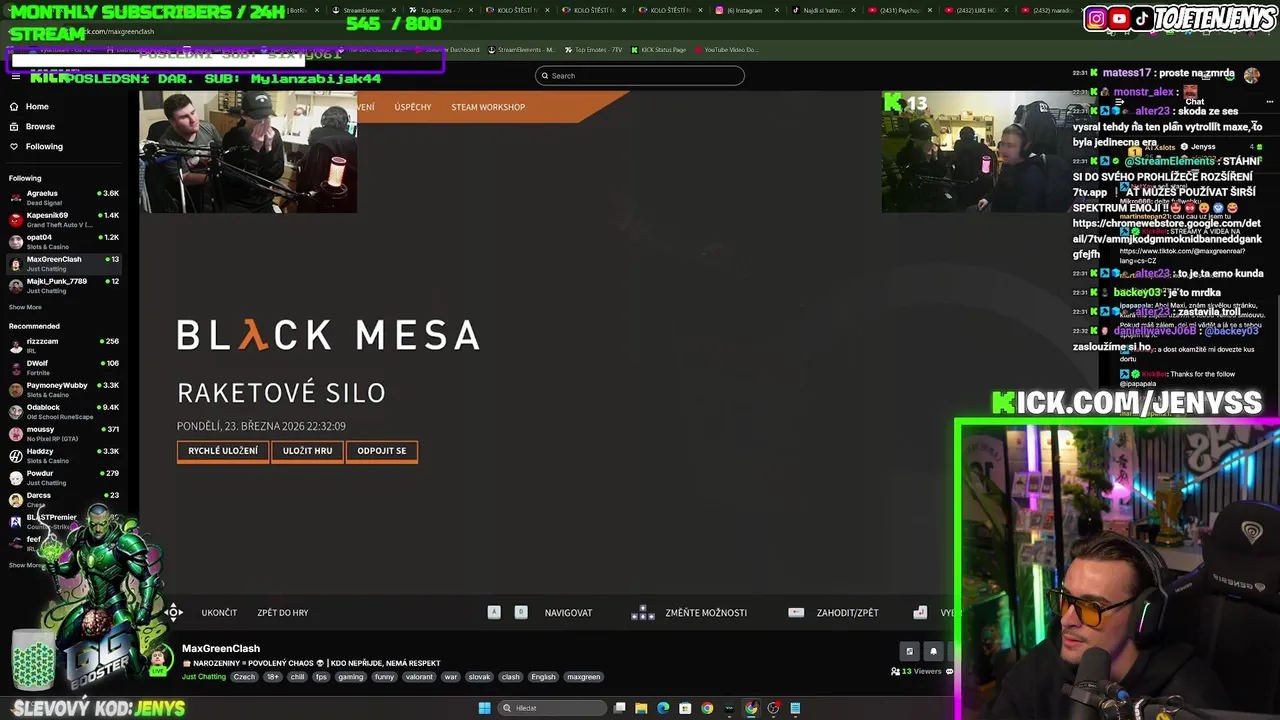Image resolution: width=1280 pixels, height=720 pixels.
Task: Click the maxgreen tag
Action: click(x=583, y=677)
